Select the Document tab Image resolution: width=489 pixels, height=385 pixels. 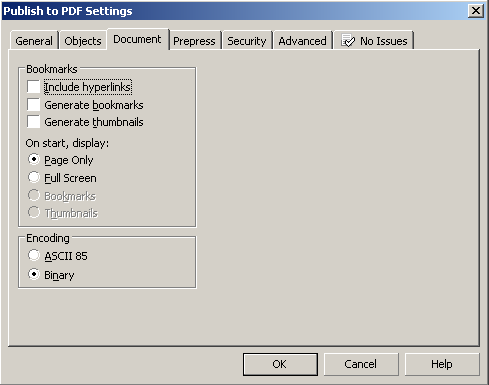tap(138, 39)
